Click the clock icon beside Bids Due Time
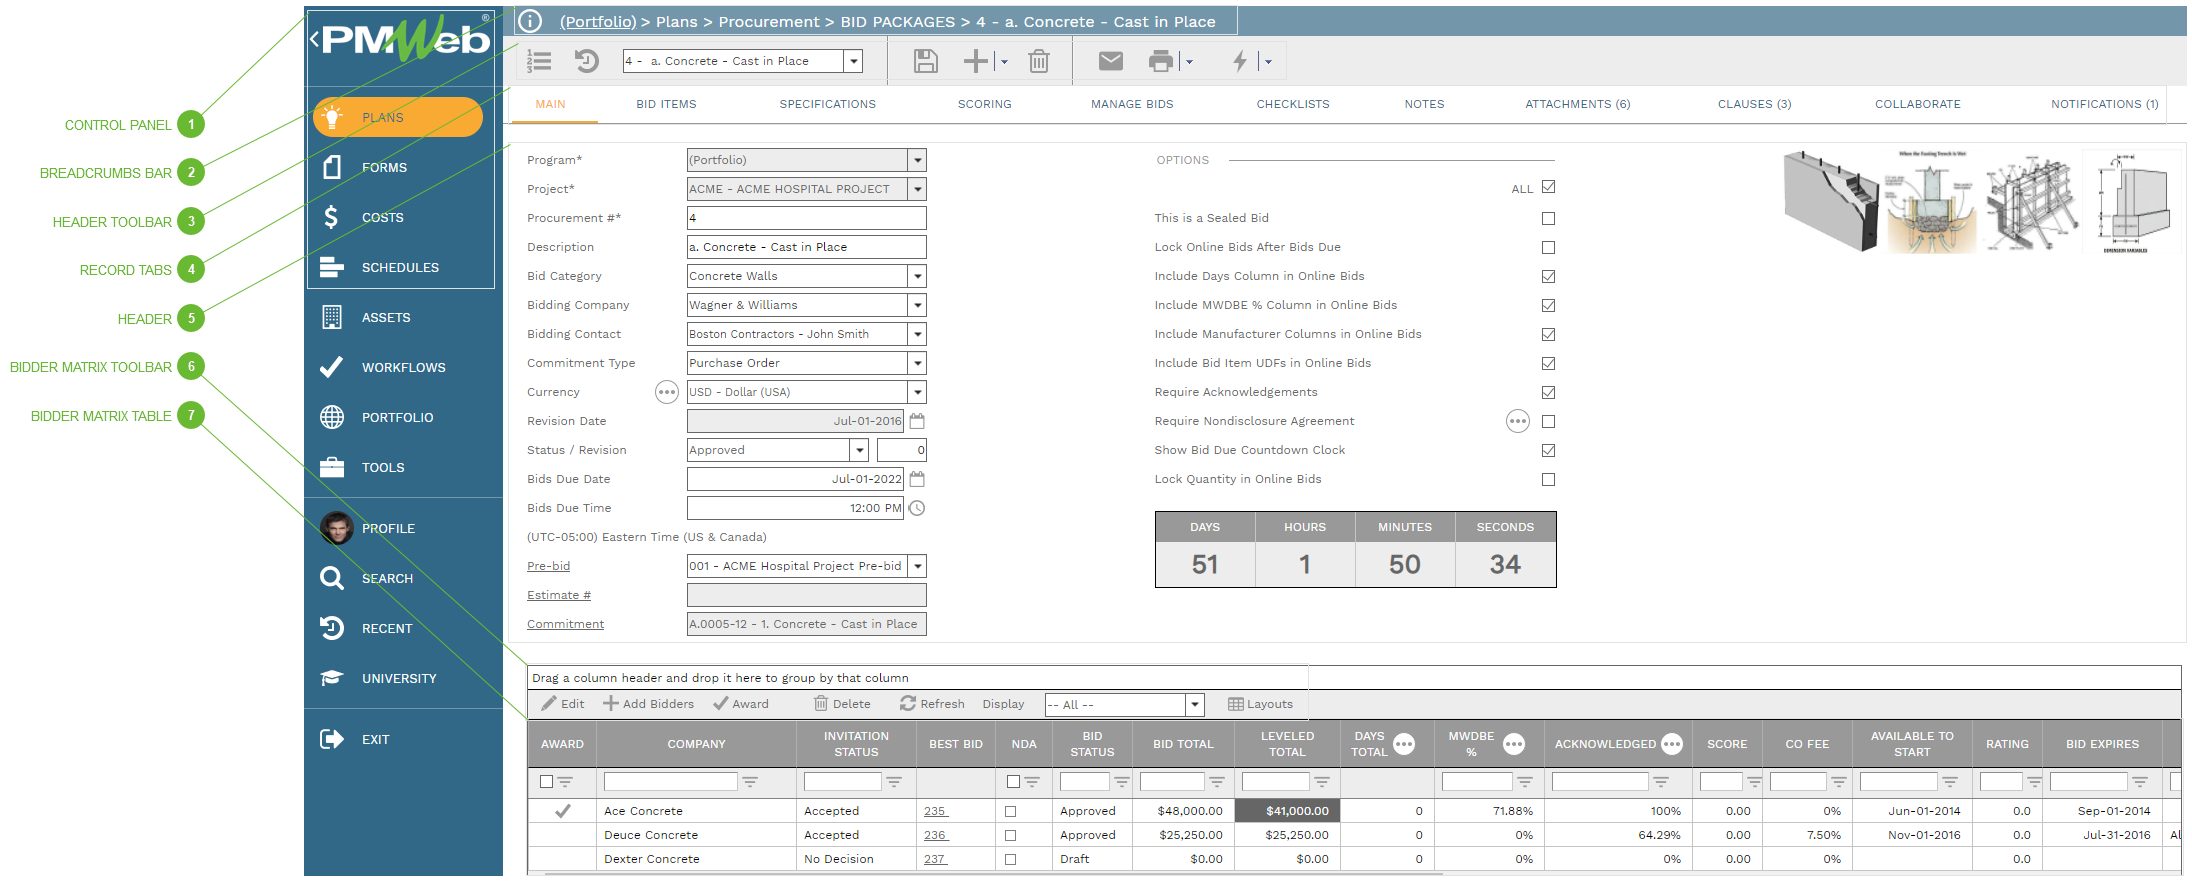The height and width of the screenshot is (881, 2192). coord(917,508)
